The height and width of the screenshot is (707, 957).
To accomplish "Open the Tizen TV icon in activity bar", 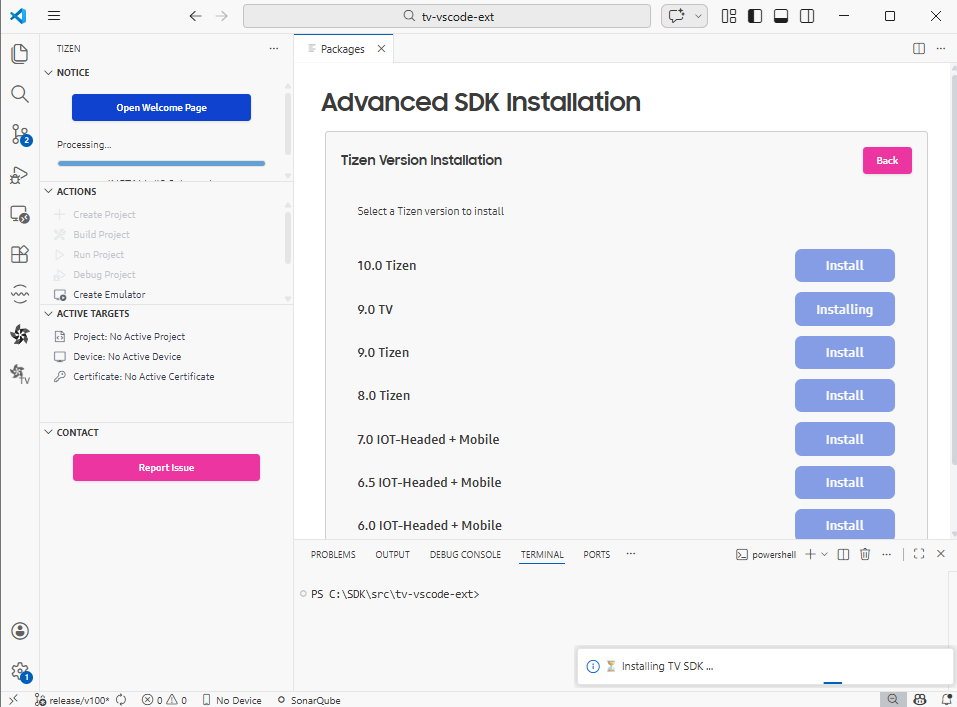I will pyautogui.click(x=19, y=374).
